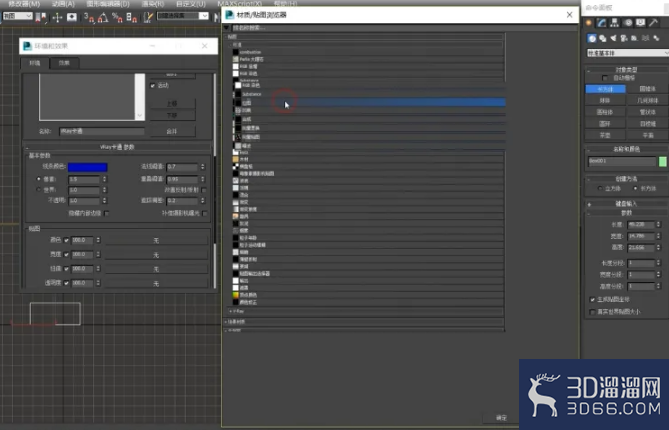Click the 顶点颜色 map icon
The image size is (669, 430).
236,295
